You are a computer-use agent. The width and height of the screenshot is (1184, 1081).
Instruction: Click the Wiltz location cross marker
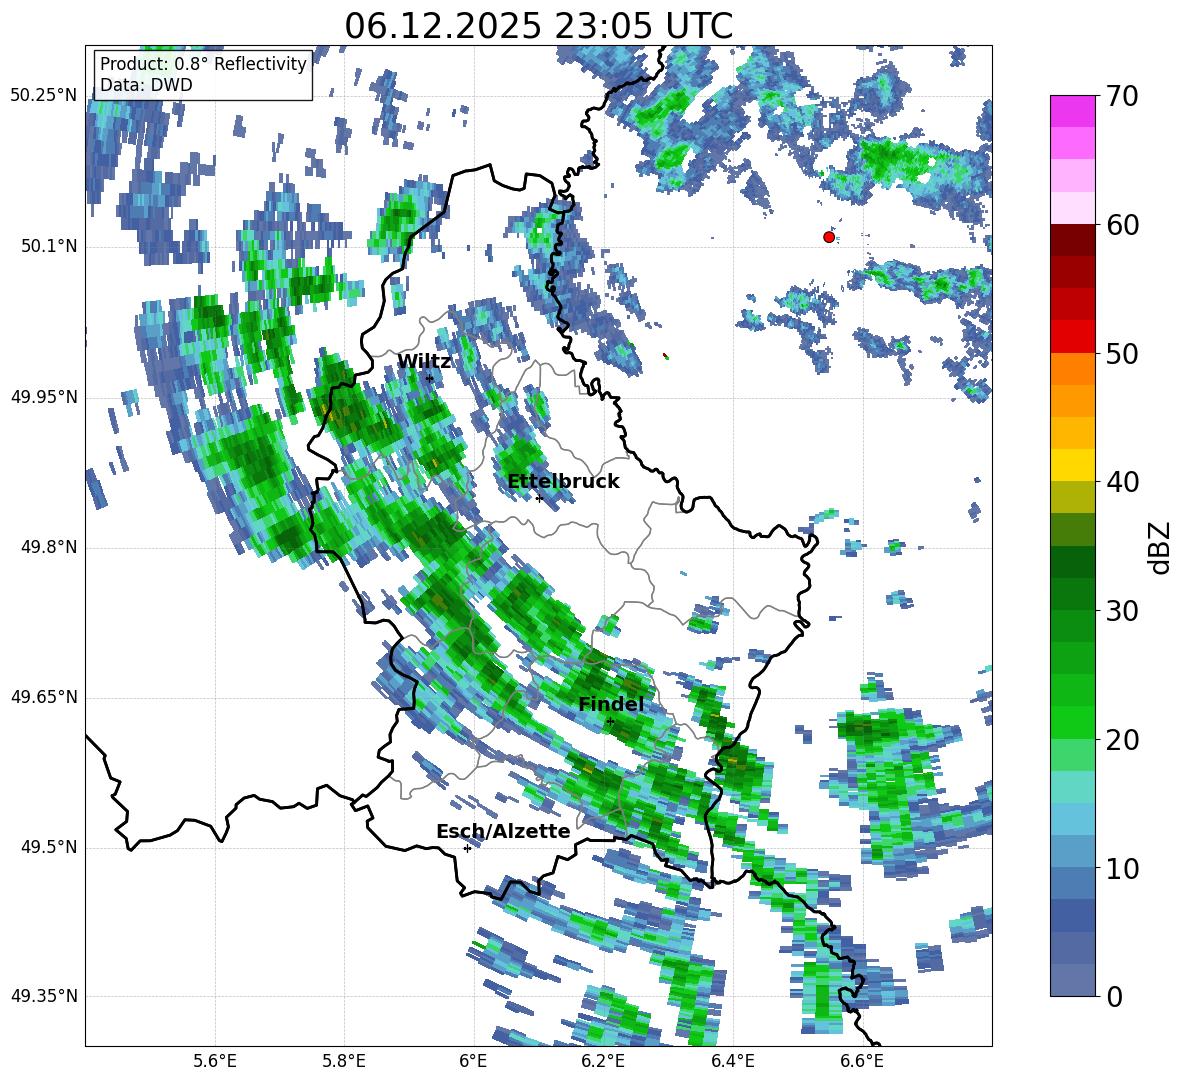(430, 378)
